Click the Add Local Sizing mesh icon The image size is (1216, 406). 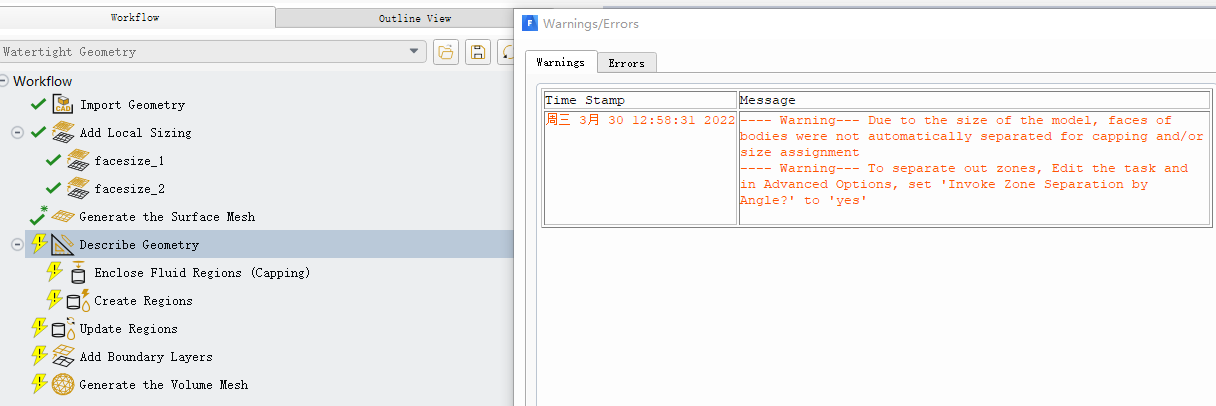(x=64, y=132)
